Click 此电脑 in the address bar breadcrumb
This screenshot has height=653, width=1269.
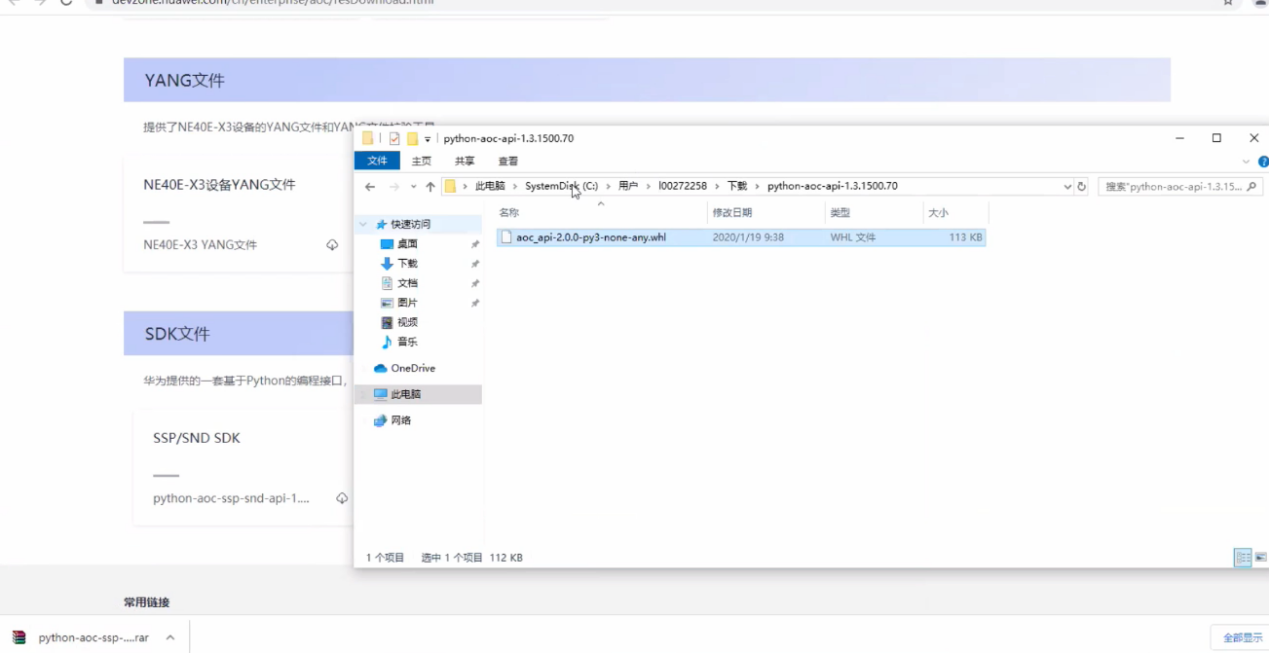point(490,186)
